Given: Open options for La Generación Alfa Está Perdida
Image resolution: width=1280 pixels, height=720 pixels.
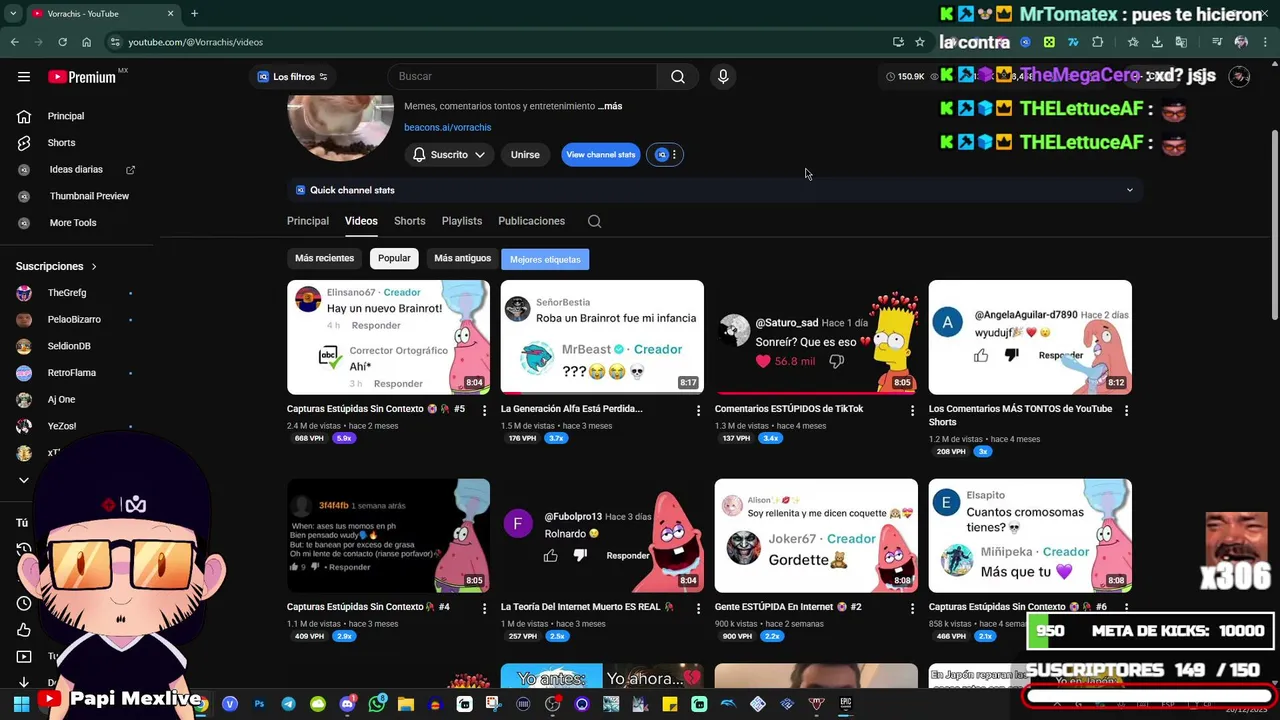Looking at the screenshot, I should (x=698, y=411).
